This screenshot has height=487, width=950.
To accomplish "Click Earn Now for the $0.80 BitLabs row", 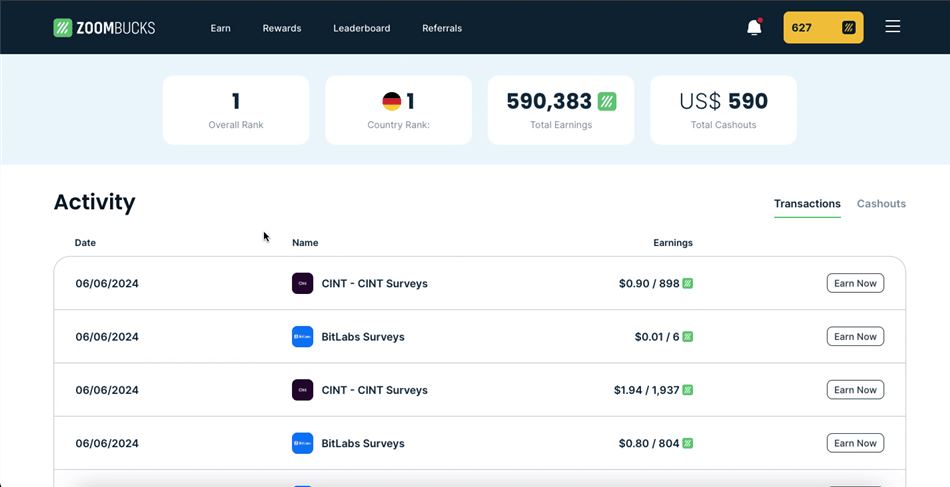I will pyautogui.click(x=855, y=443).
